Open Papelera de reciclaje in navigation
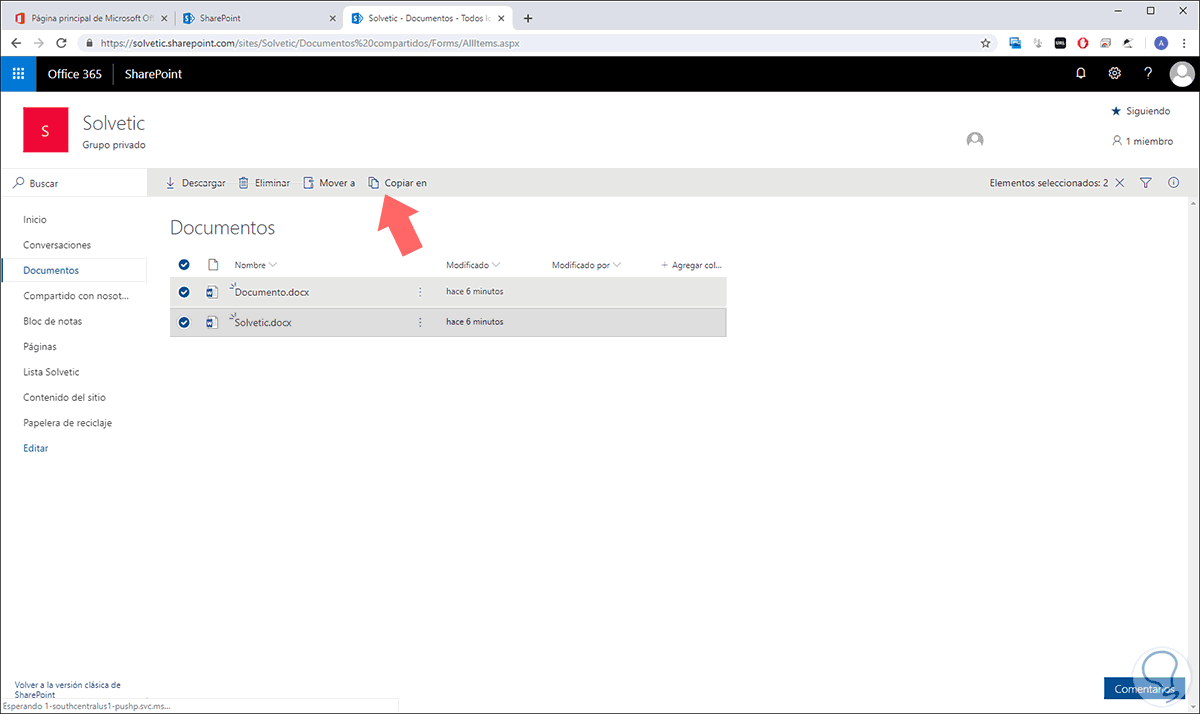The width and height of the screenshot is (1200, 714). tap(68, 423)
